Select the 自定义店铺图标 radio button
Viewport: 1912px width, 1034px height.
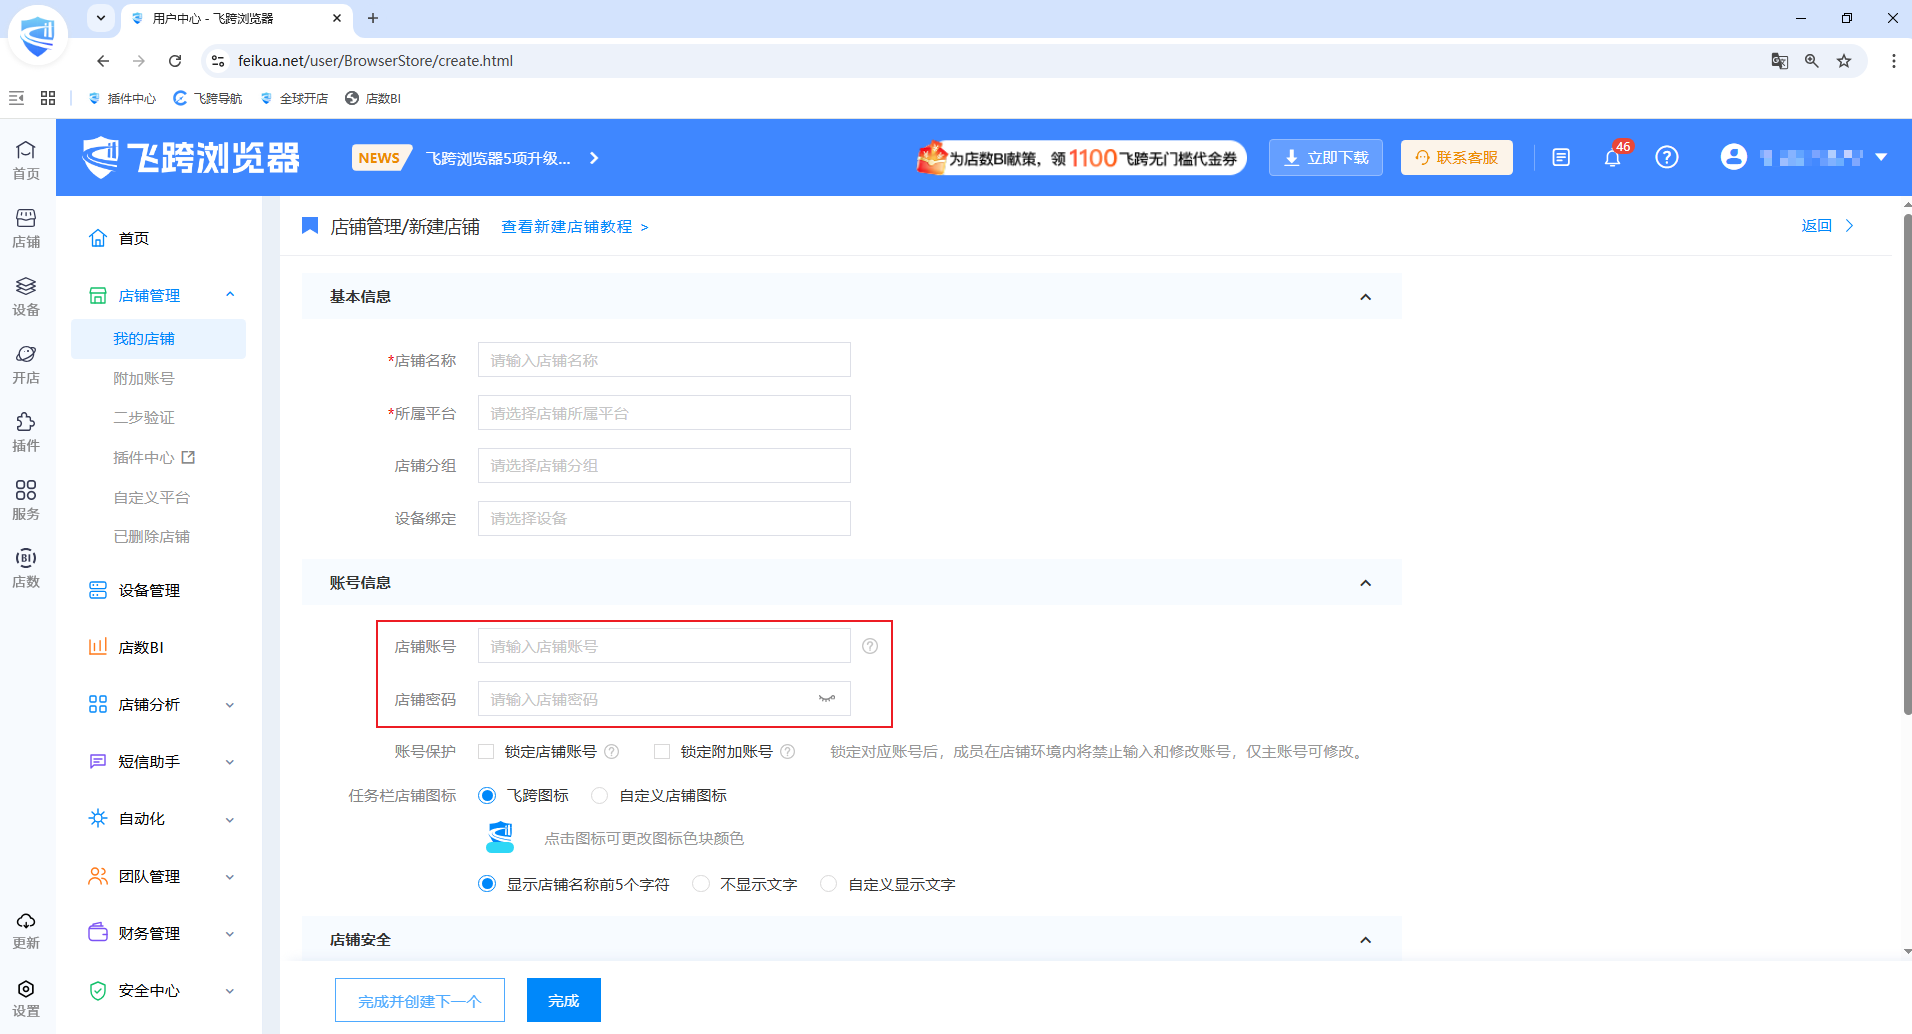coord(600,795)
